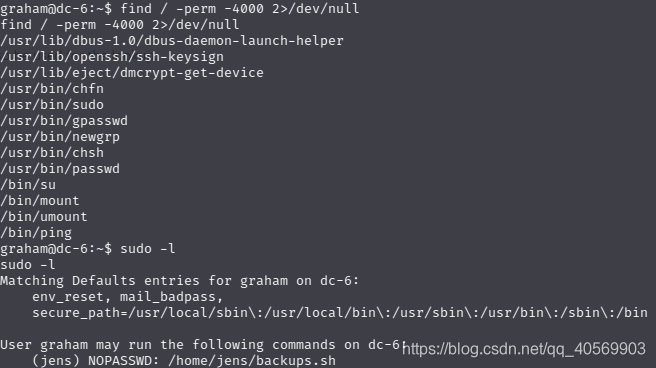The image size is (656, 368).
Task: Select the /usr/lib/dbus-1.0/dbus-daemon-launch-helper path
Action: [172, 41]
